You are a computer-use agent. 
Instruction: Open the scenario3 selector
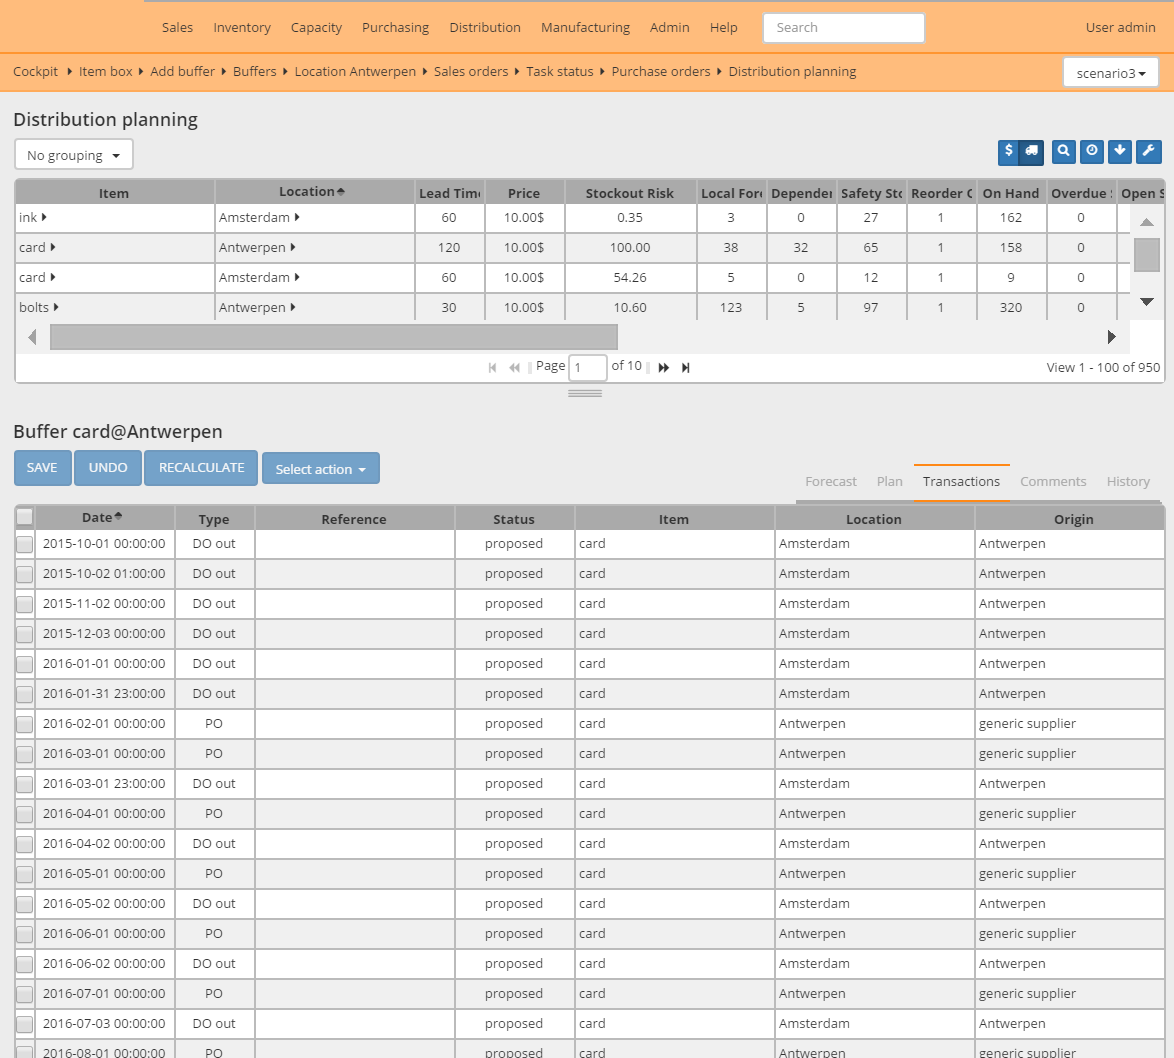(x=1110, y=72)
